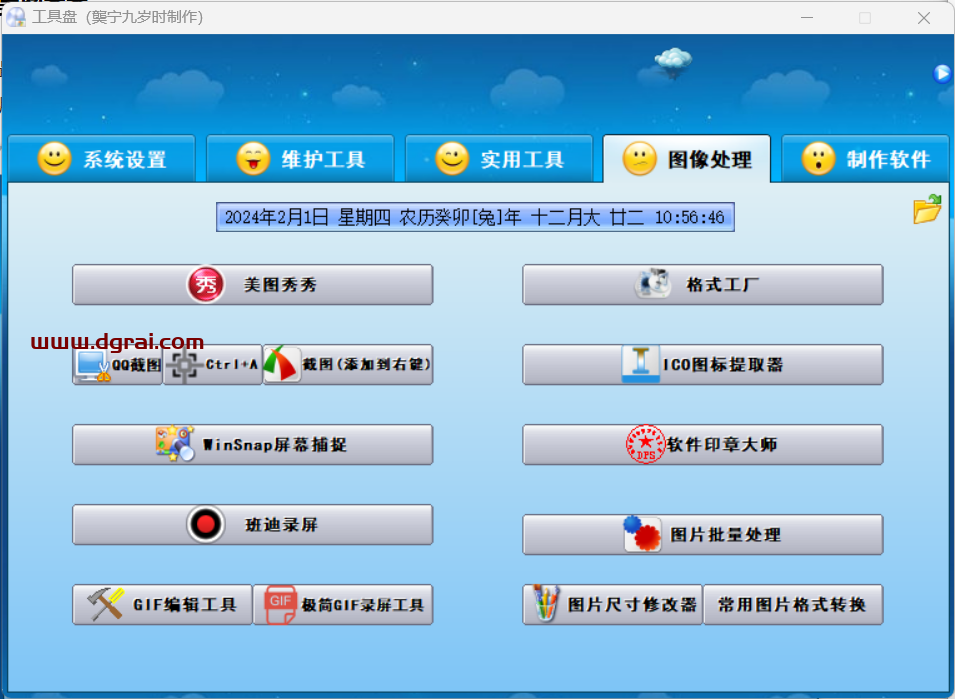The image size is (955, 699).
Task: Open 常用图片格式转换
Action: [x=793, y=605]
